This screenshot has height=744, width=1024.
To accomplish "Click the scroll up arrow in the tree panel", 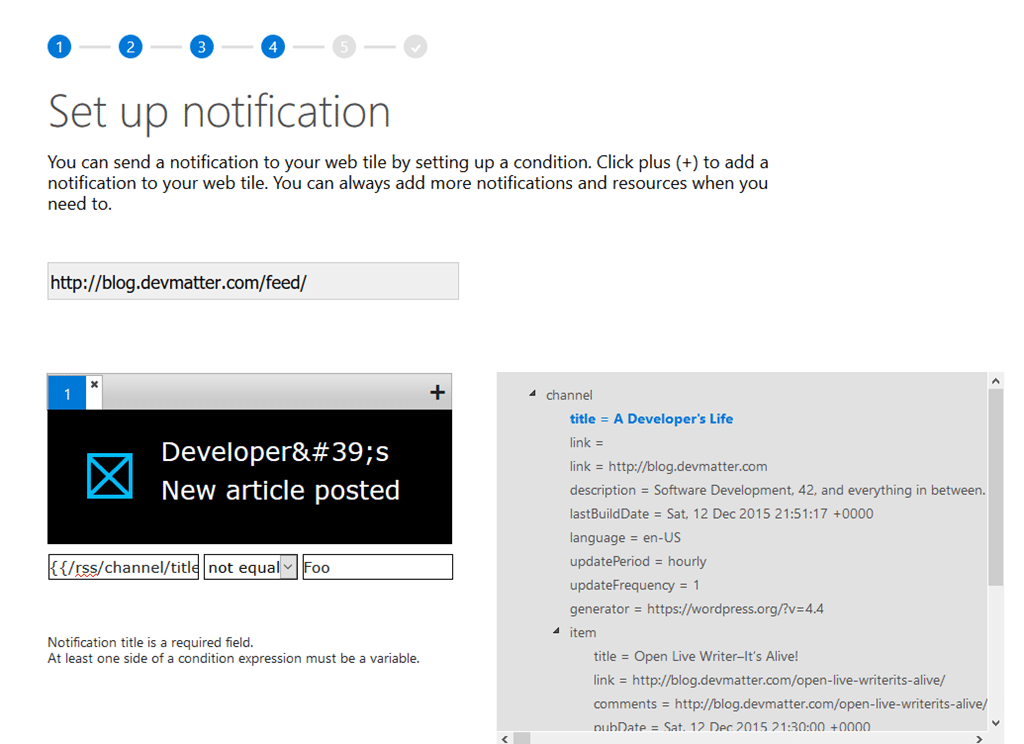I will (995, 381).
